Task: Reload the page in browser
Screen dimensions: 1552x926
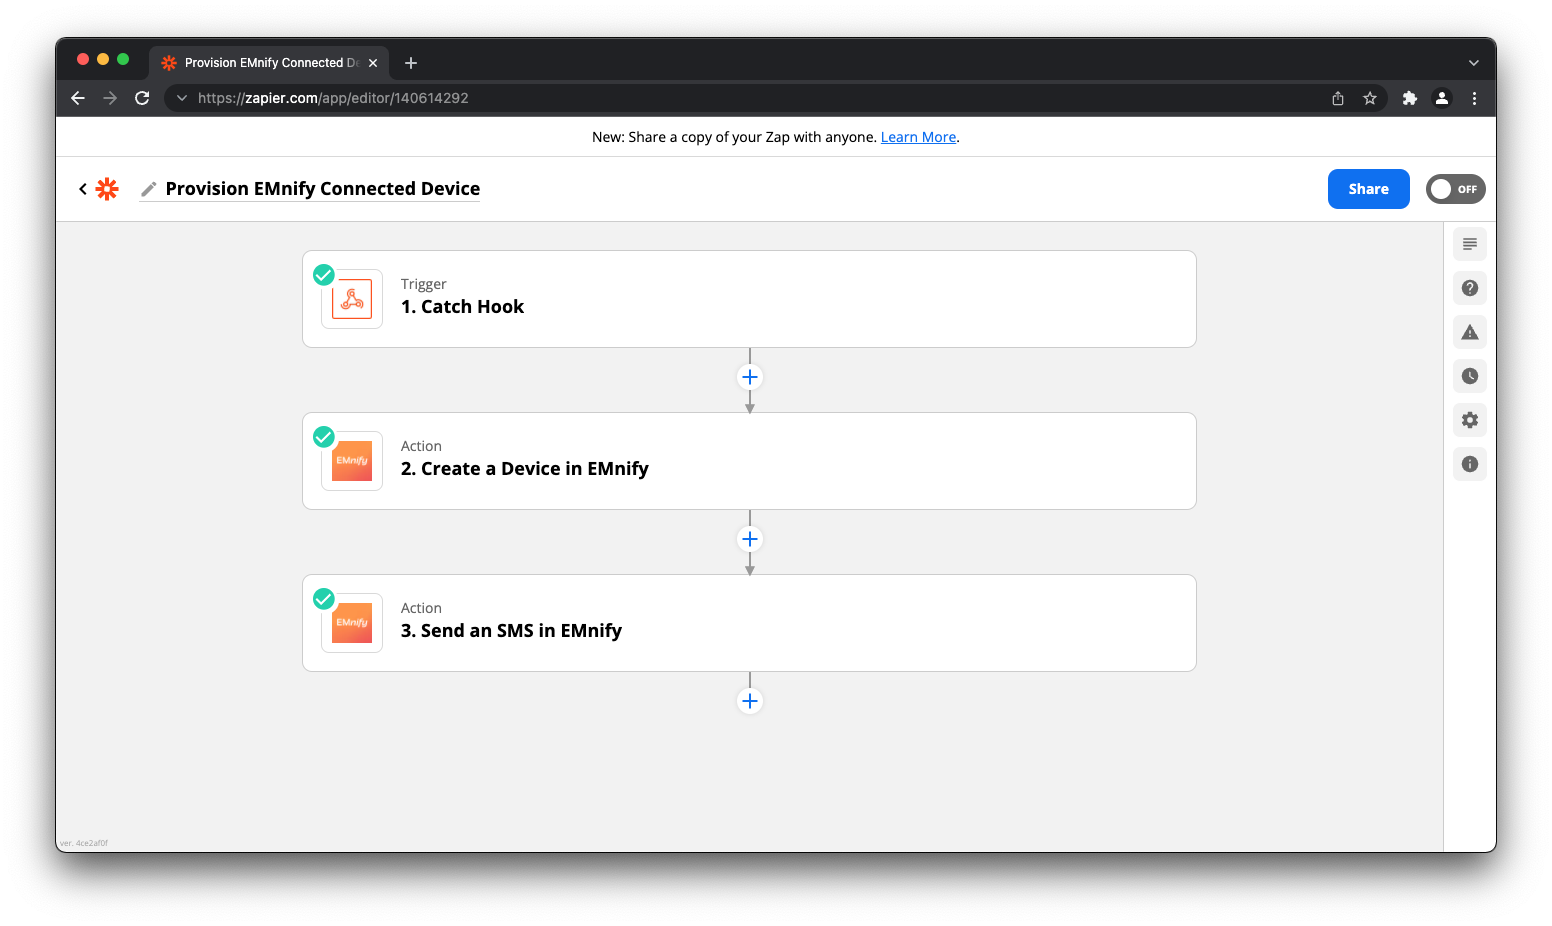Action: (142, 98)
